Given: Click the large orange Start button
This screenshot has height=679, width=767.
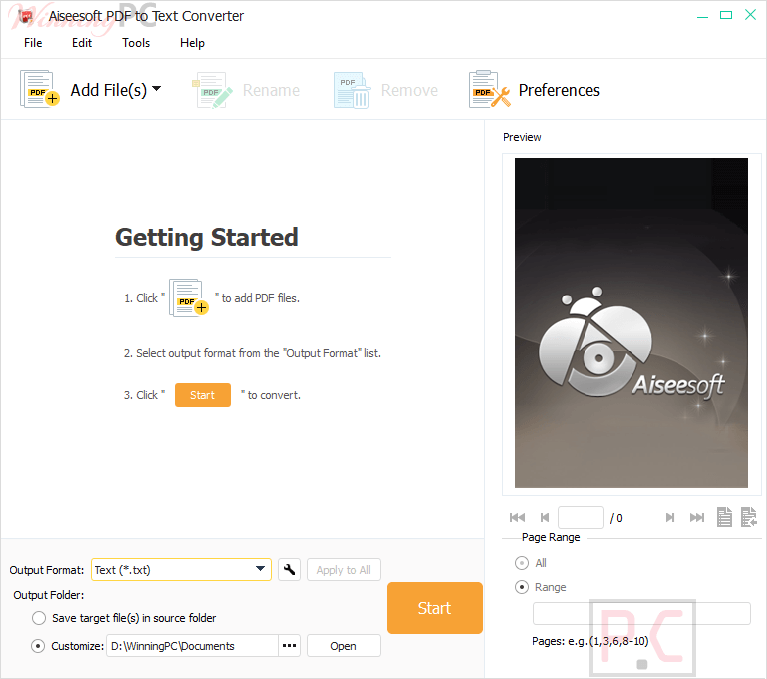Looking at the screenshot, I should click(x=434, y=608).
